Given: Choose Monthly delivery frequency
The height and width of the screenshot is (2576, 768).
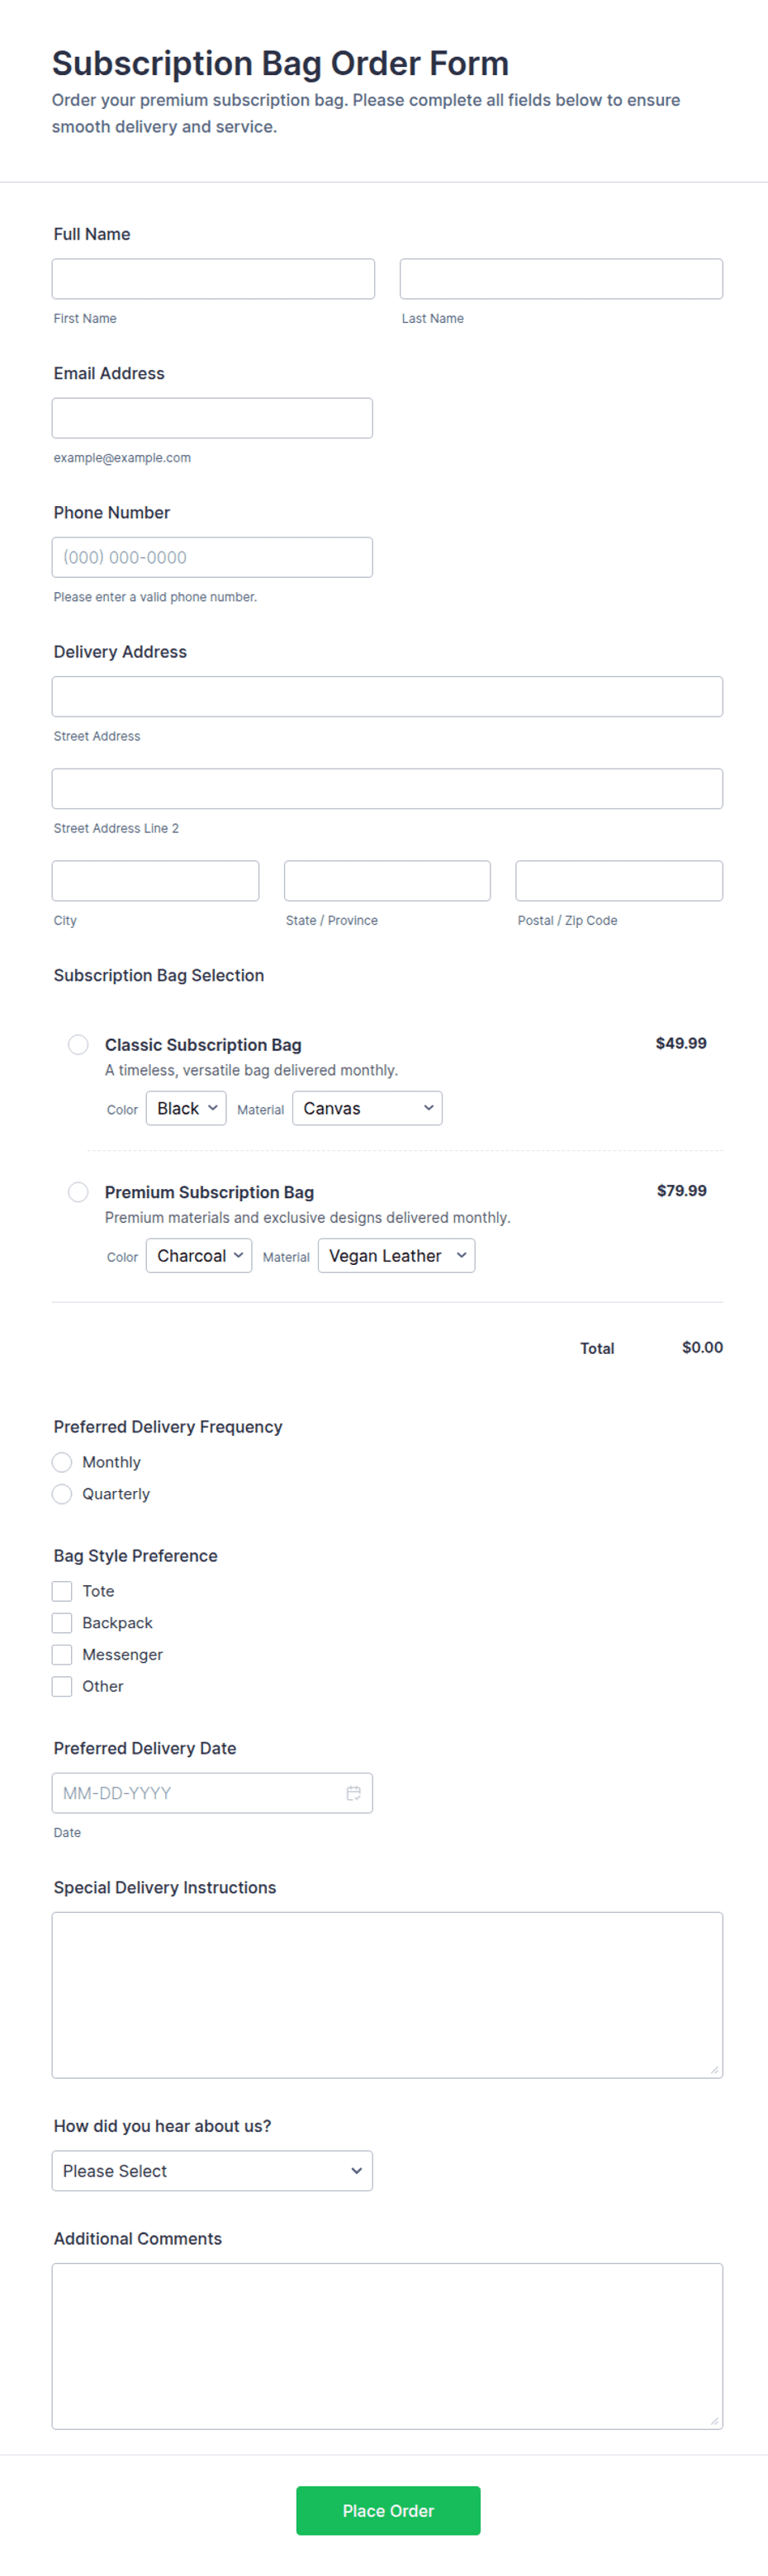Looking at the screenshot, I should (62, 1462).
